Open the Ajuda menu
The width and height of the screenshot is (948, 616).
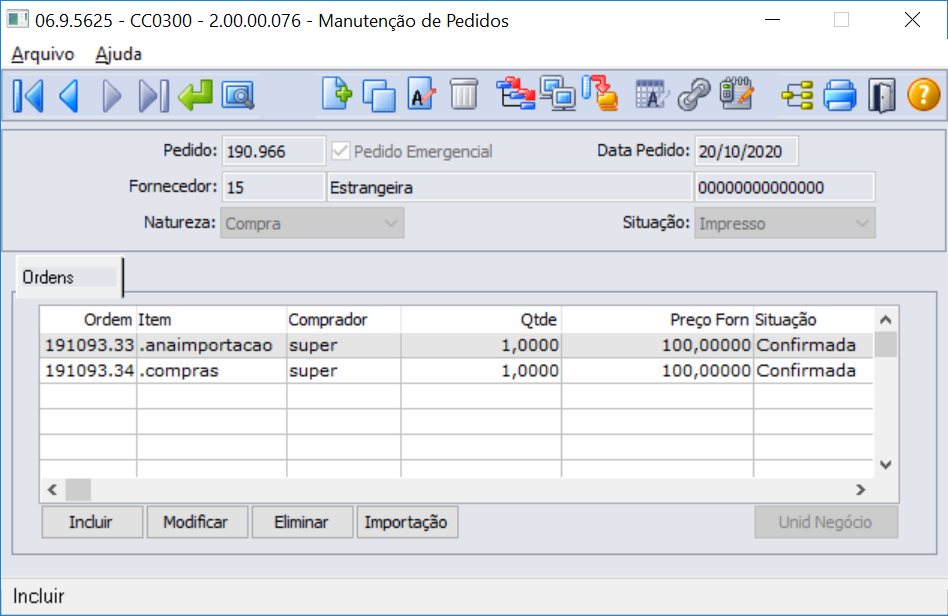tap(118, 54)
